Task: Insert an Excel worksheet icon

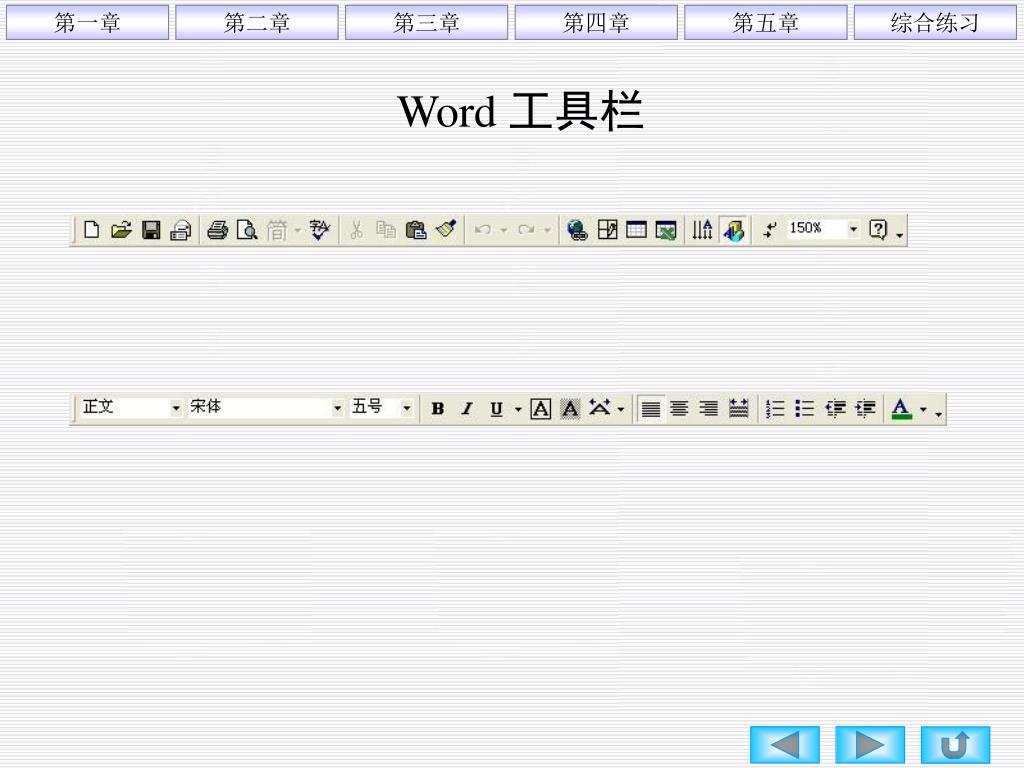Action: coord(666,230)
